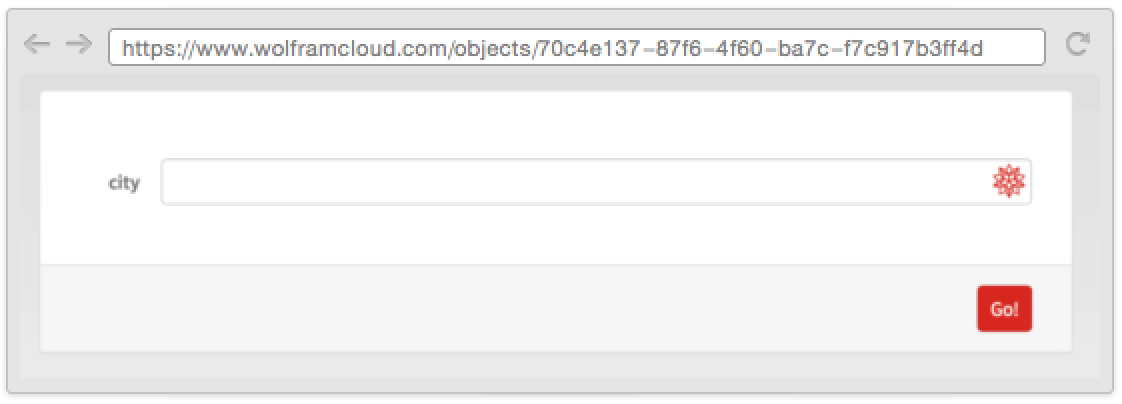Click the blank white area above city field
Viewport: 1122px width, 404px height.
[556, 124]
